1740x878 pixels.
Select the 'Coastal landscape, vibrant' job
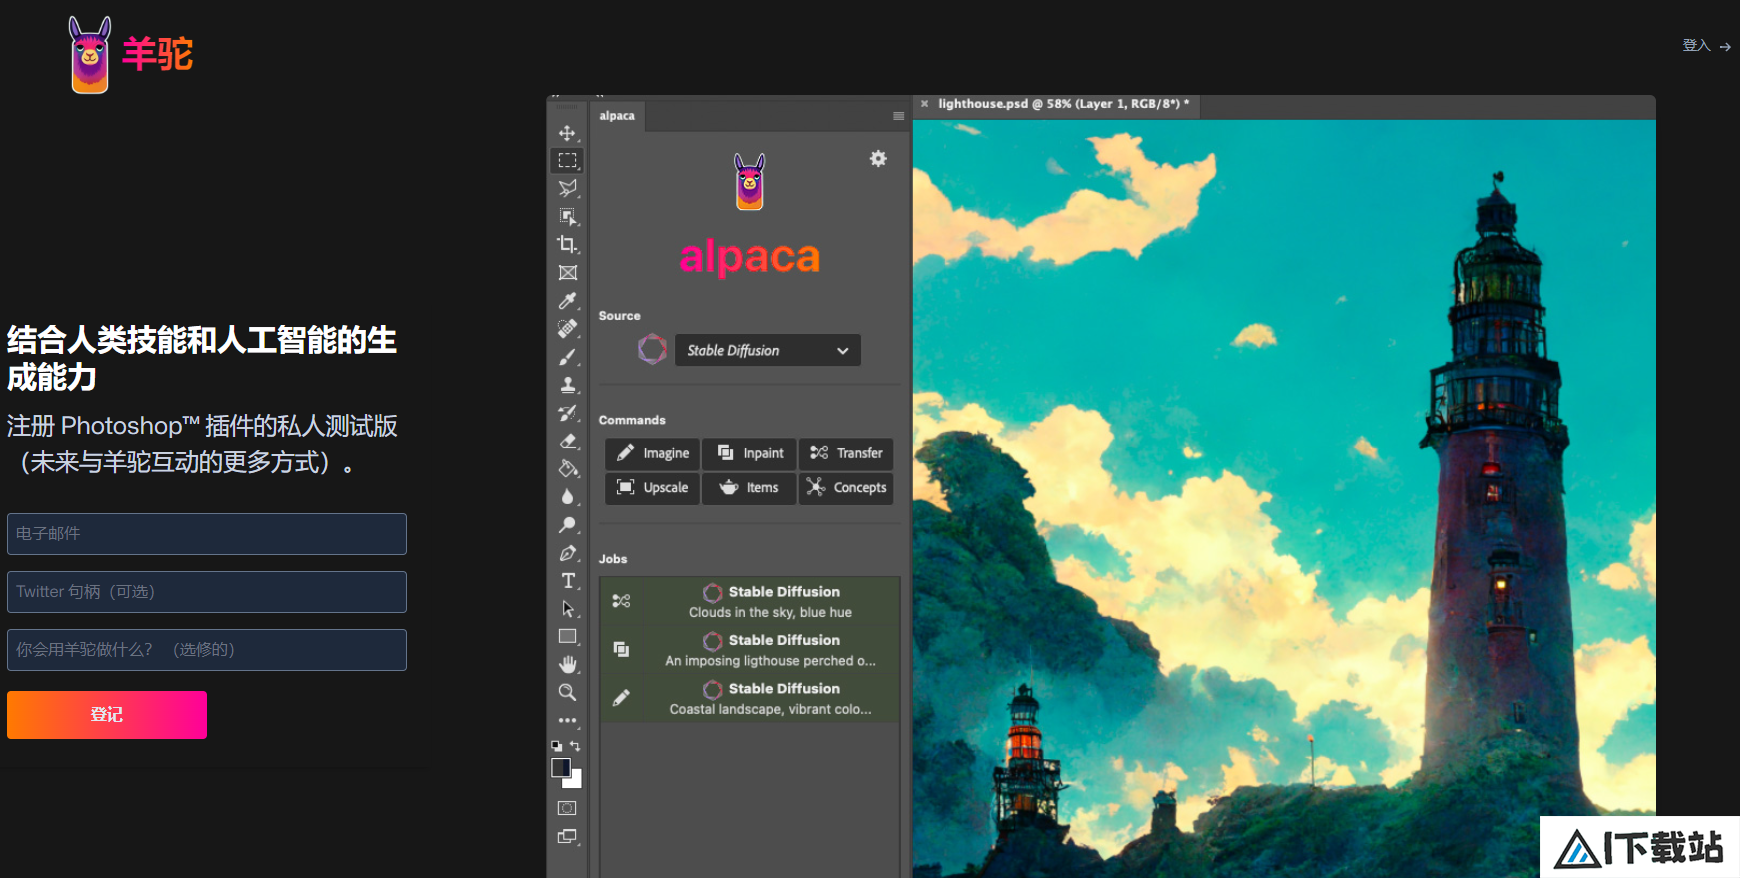click(750, 698)
